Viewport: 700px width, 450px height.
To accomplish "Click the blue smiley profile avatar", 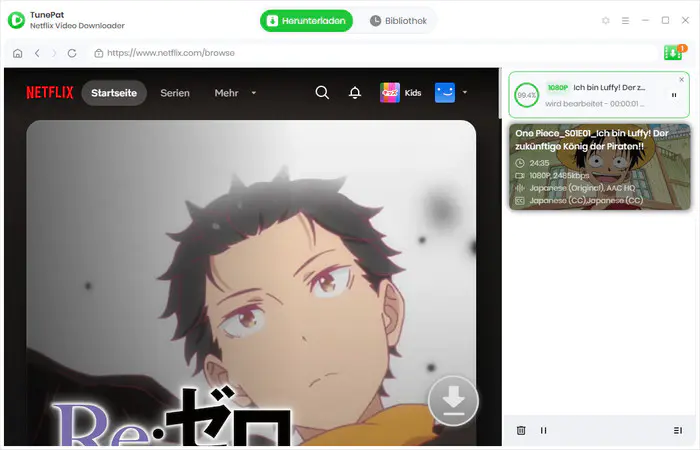I will (445, 92).
